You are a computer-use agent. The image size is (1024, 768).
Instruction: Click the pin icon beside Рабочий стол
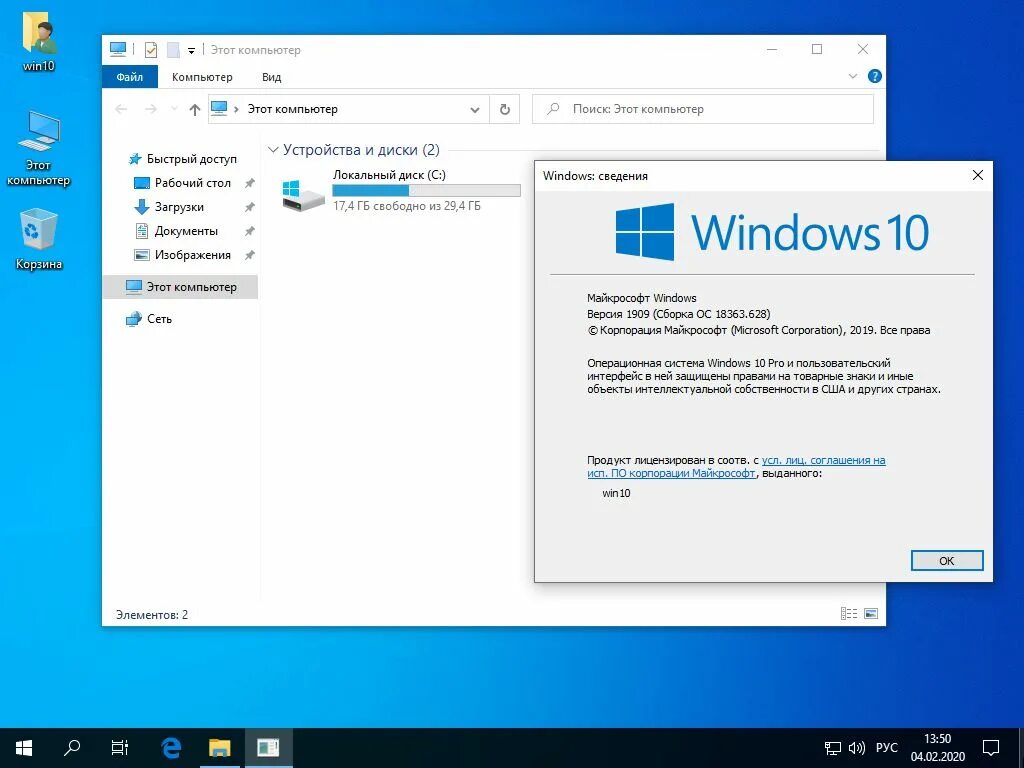[x=249, y=184]
